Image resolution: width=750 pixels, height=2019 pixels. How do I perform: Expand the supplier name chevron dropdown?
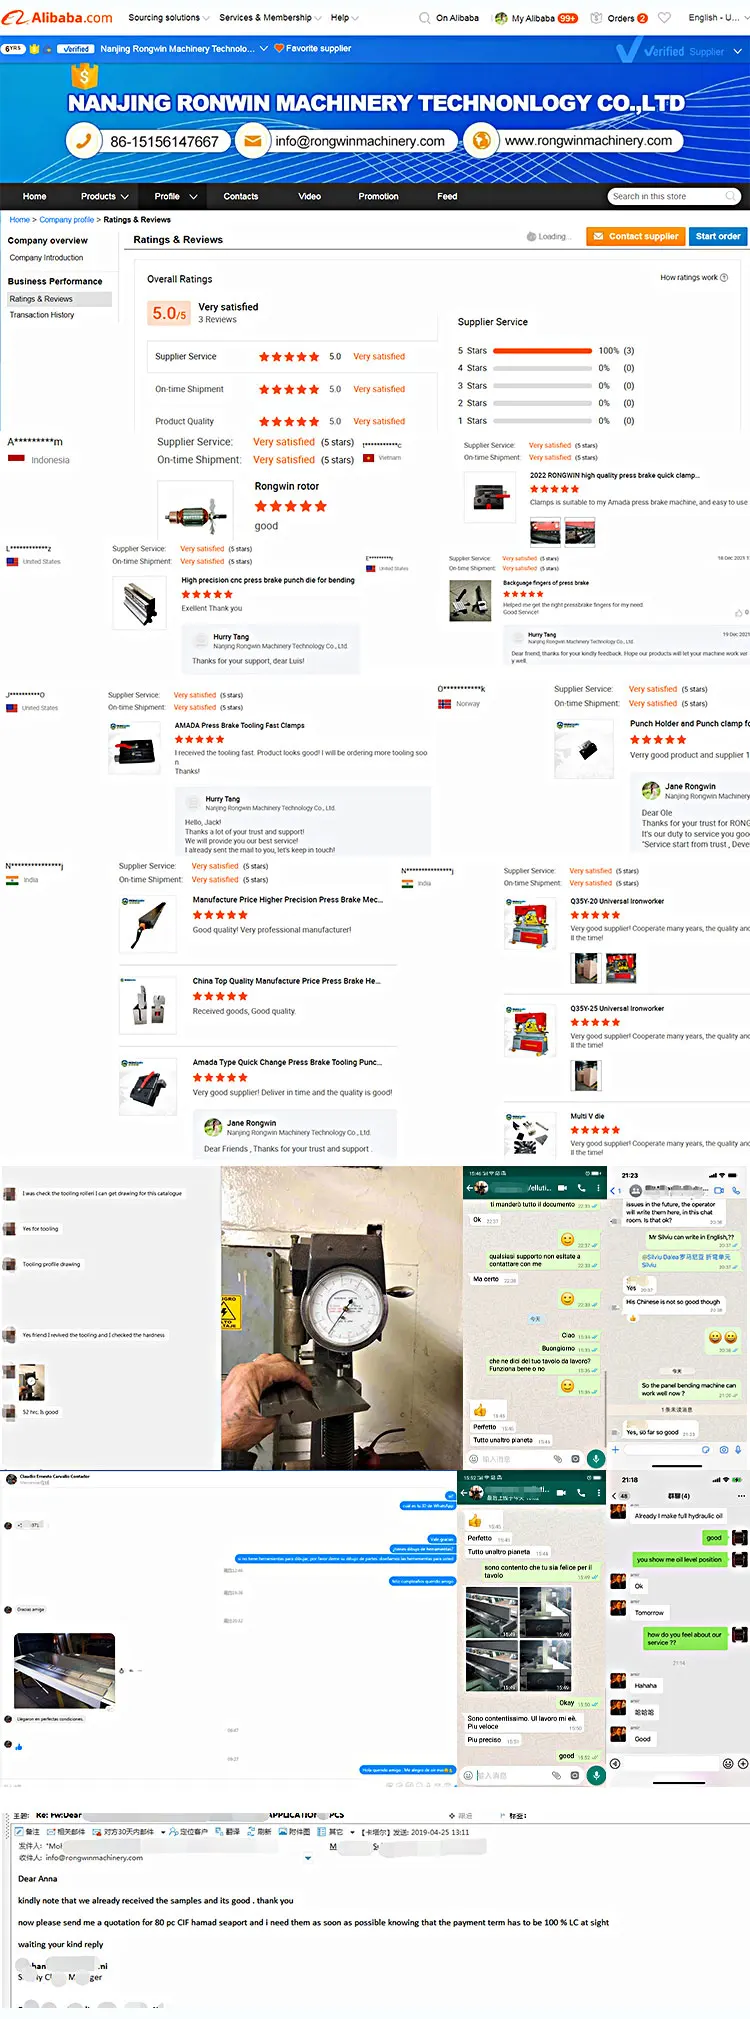coord(263,48)
